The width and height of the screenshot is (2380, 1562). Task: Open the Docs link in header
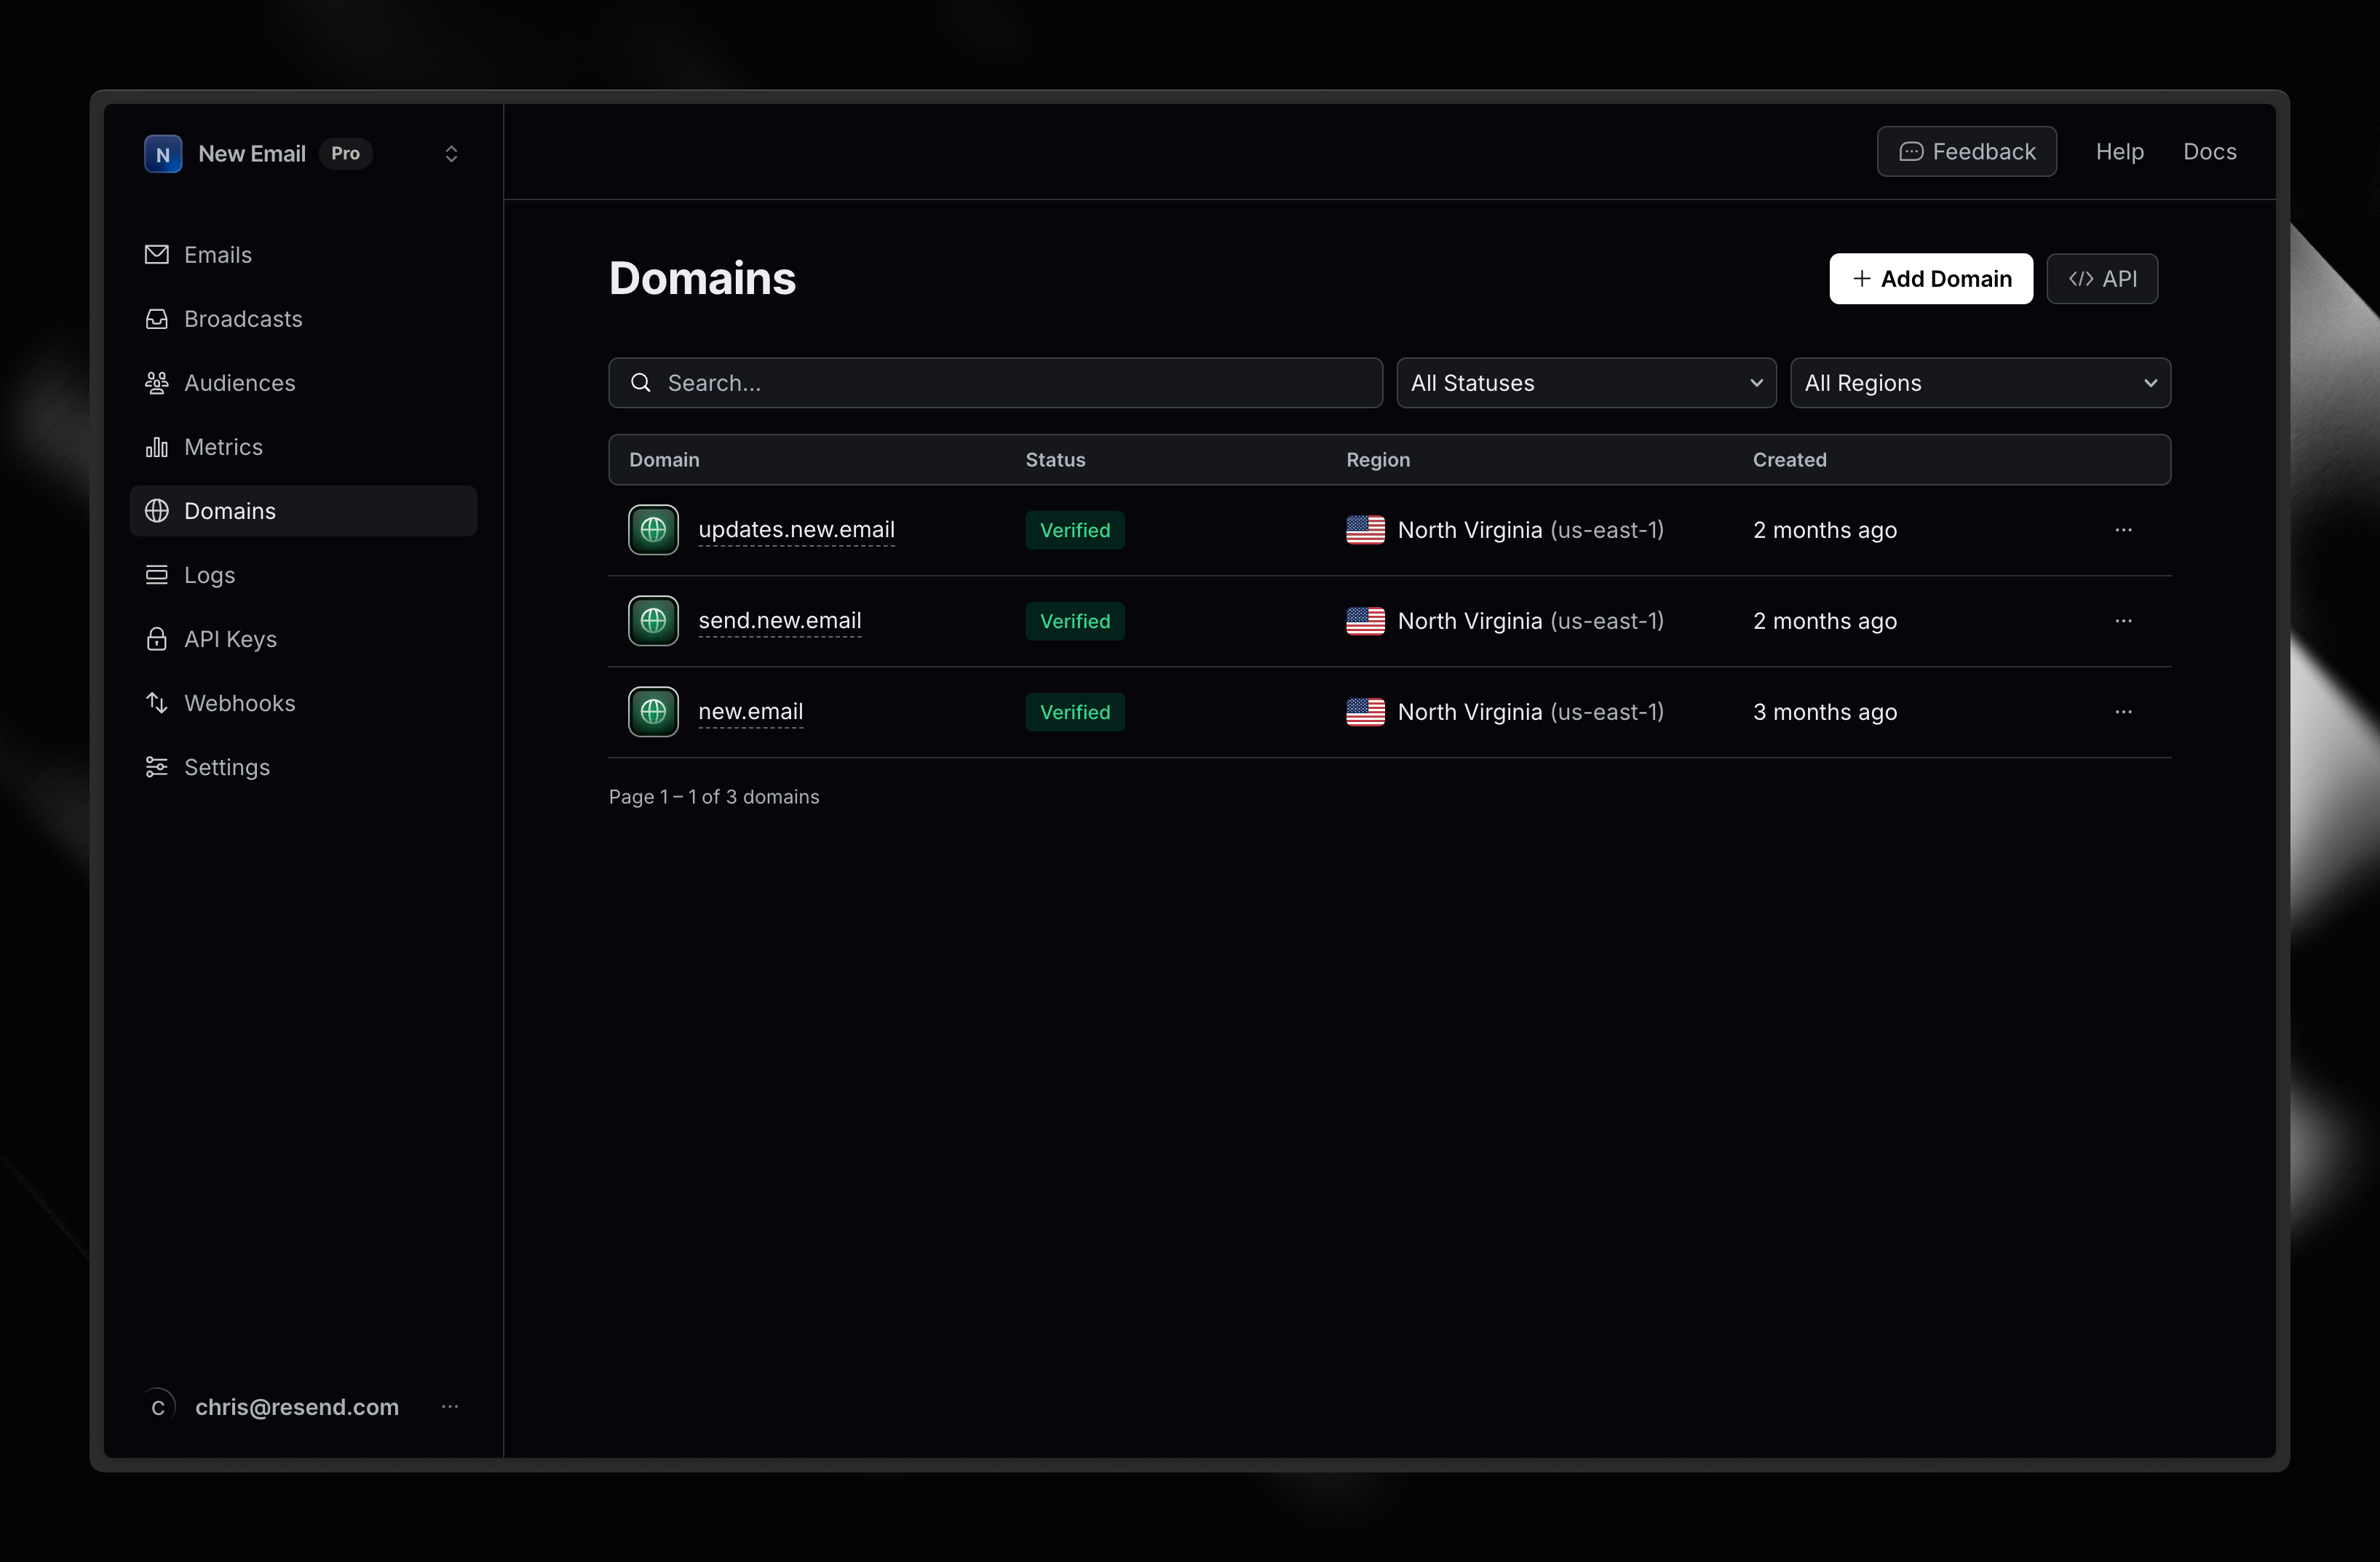point(2209,152)
